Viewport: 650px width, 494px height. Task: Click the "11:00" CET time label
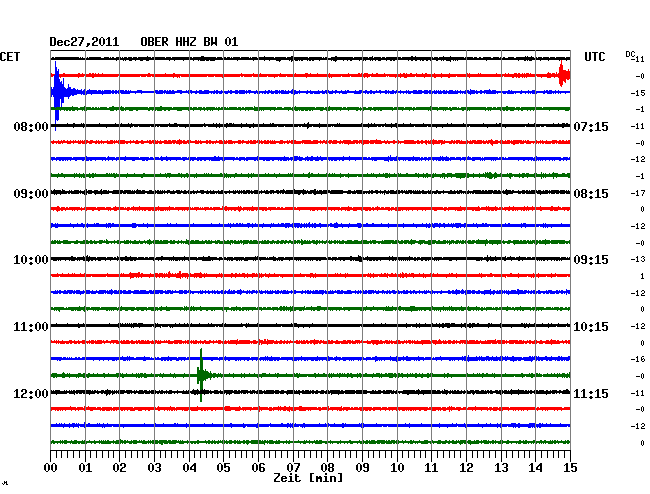(31, 327)
